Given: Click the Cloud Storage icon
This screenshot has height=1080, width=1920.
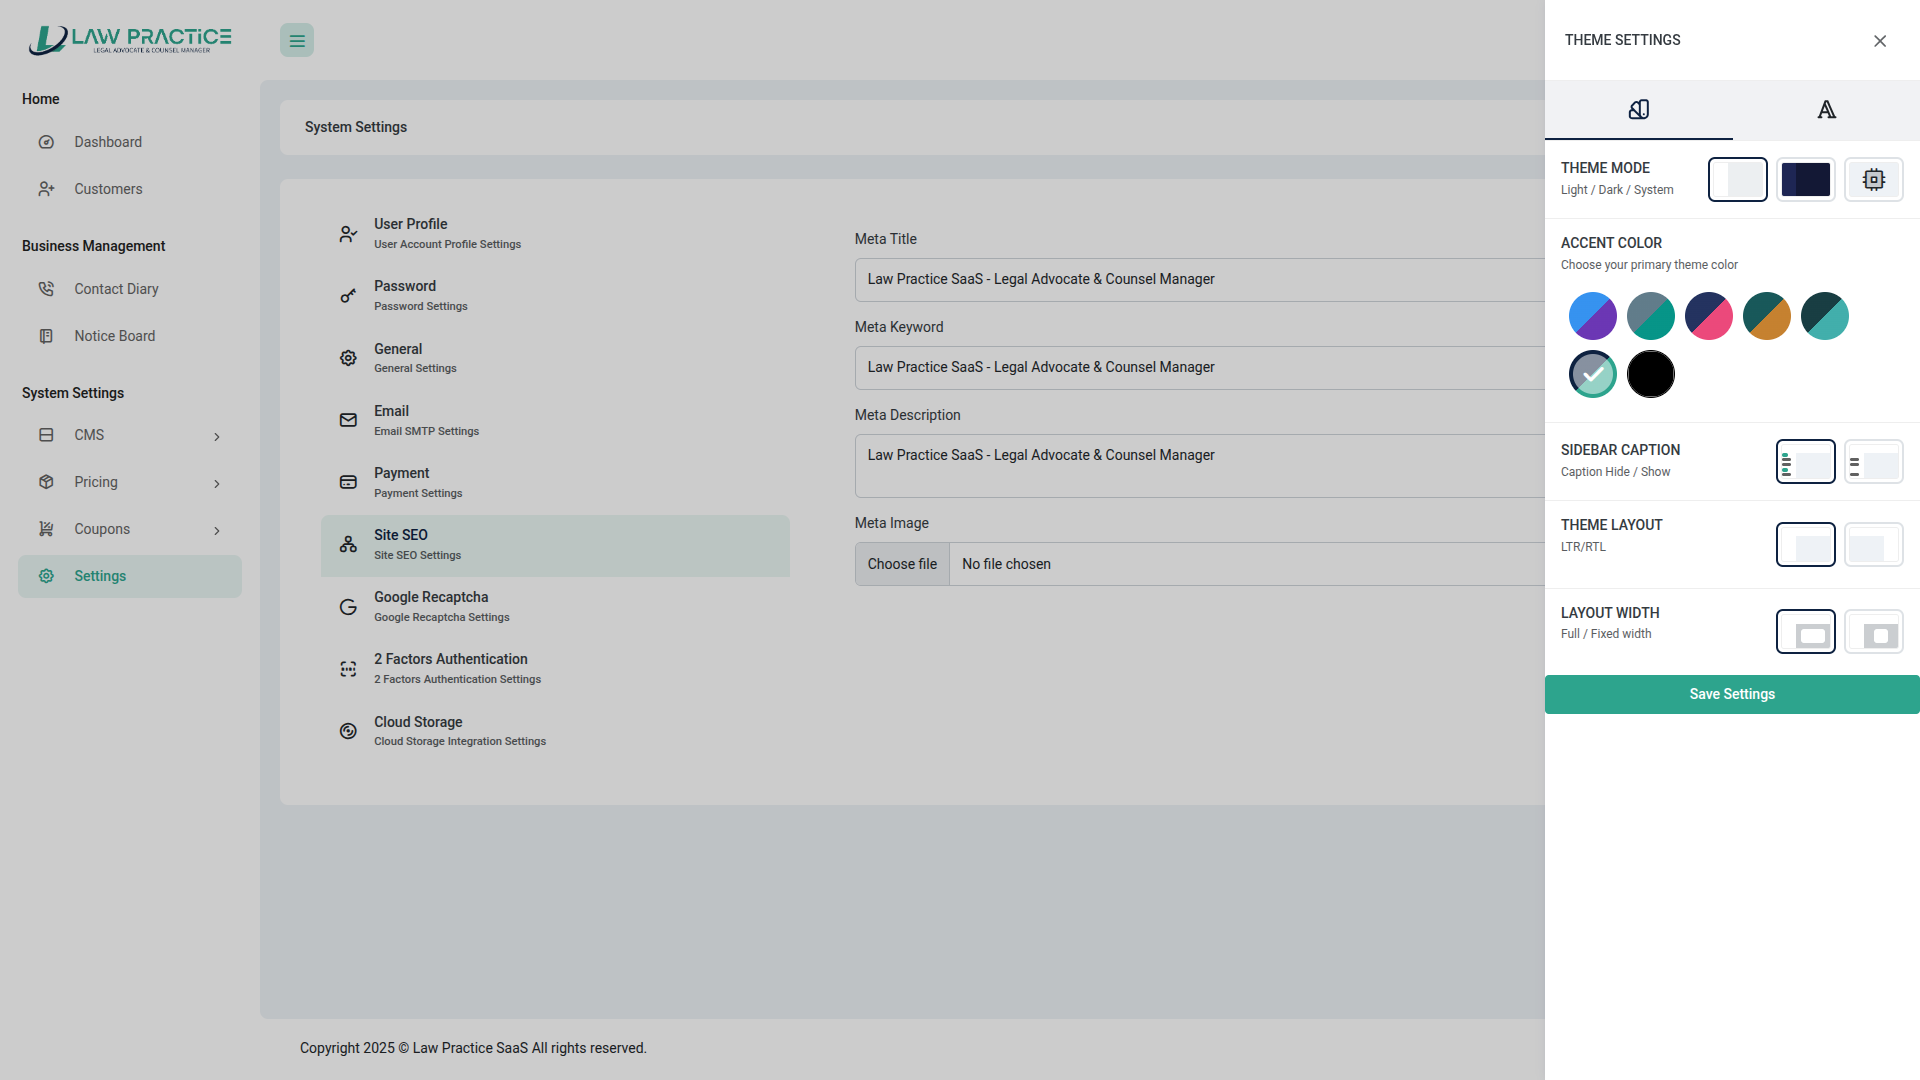Looking at the screenshot, I should pos(348,731).
